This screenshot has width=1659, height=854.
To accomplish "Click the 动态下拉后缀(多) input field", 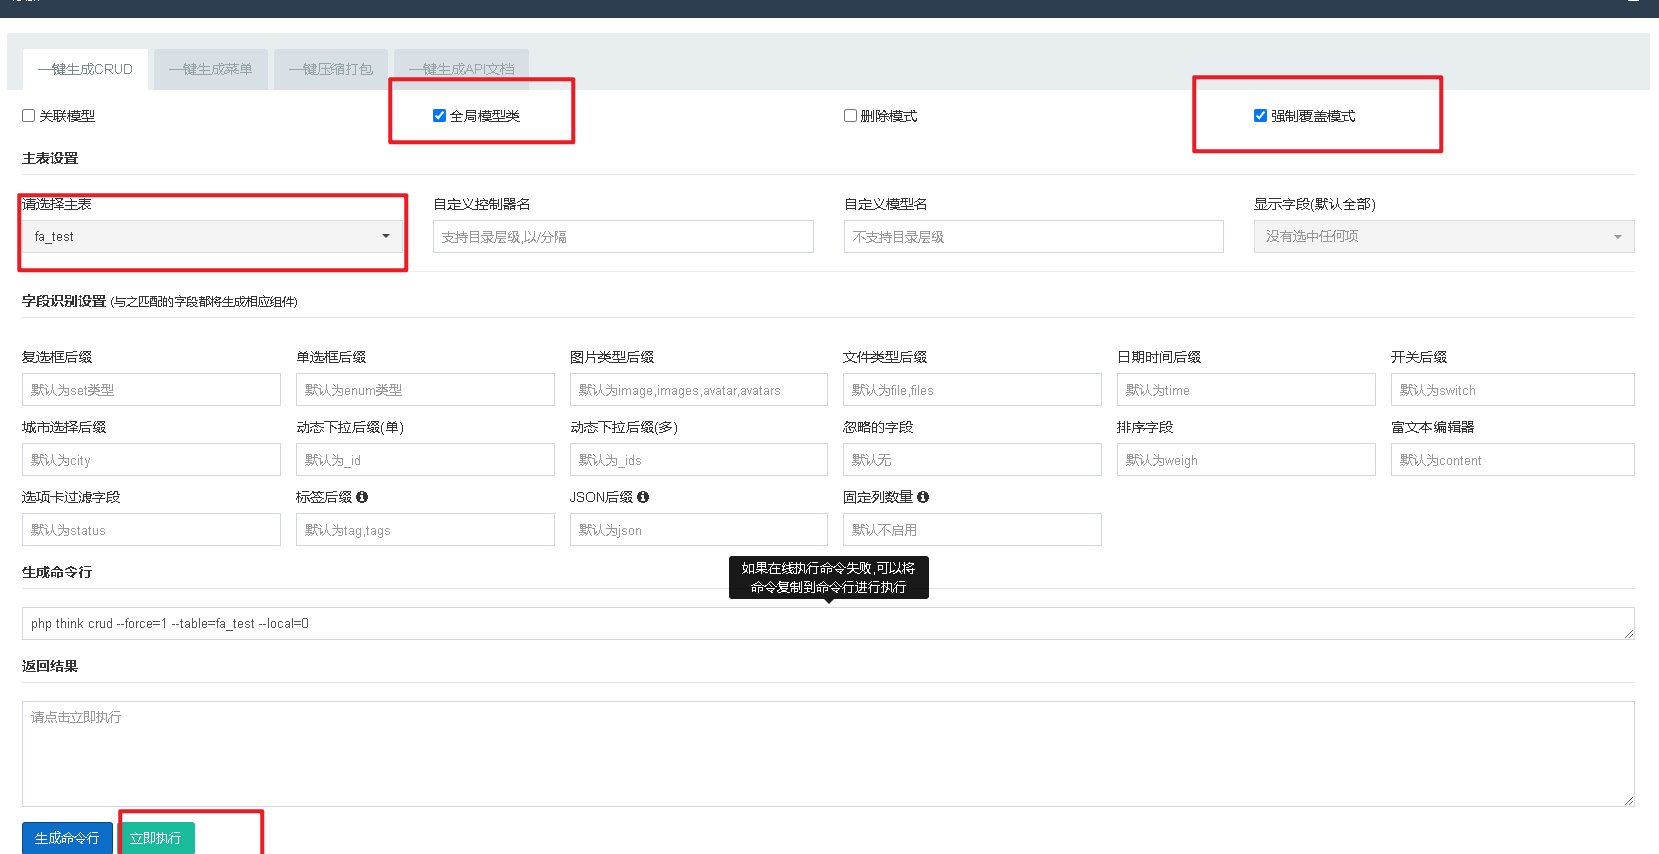I will point(699,460).
